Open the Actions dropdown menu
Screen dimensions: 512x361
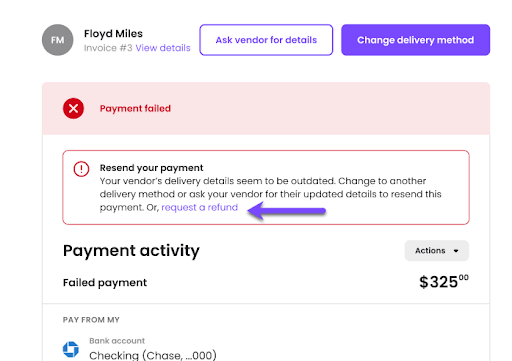click(437, 251)
